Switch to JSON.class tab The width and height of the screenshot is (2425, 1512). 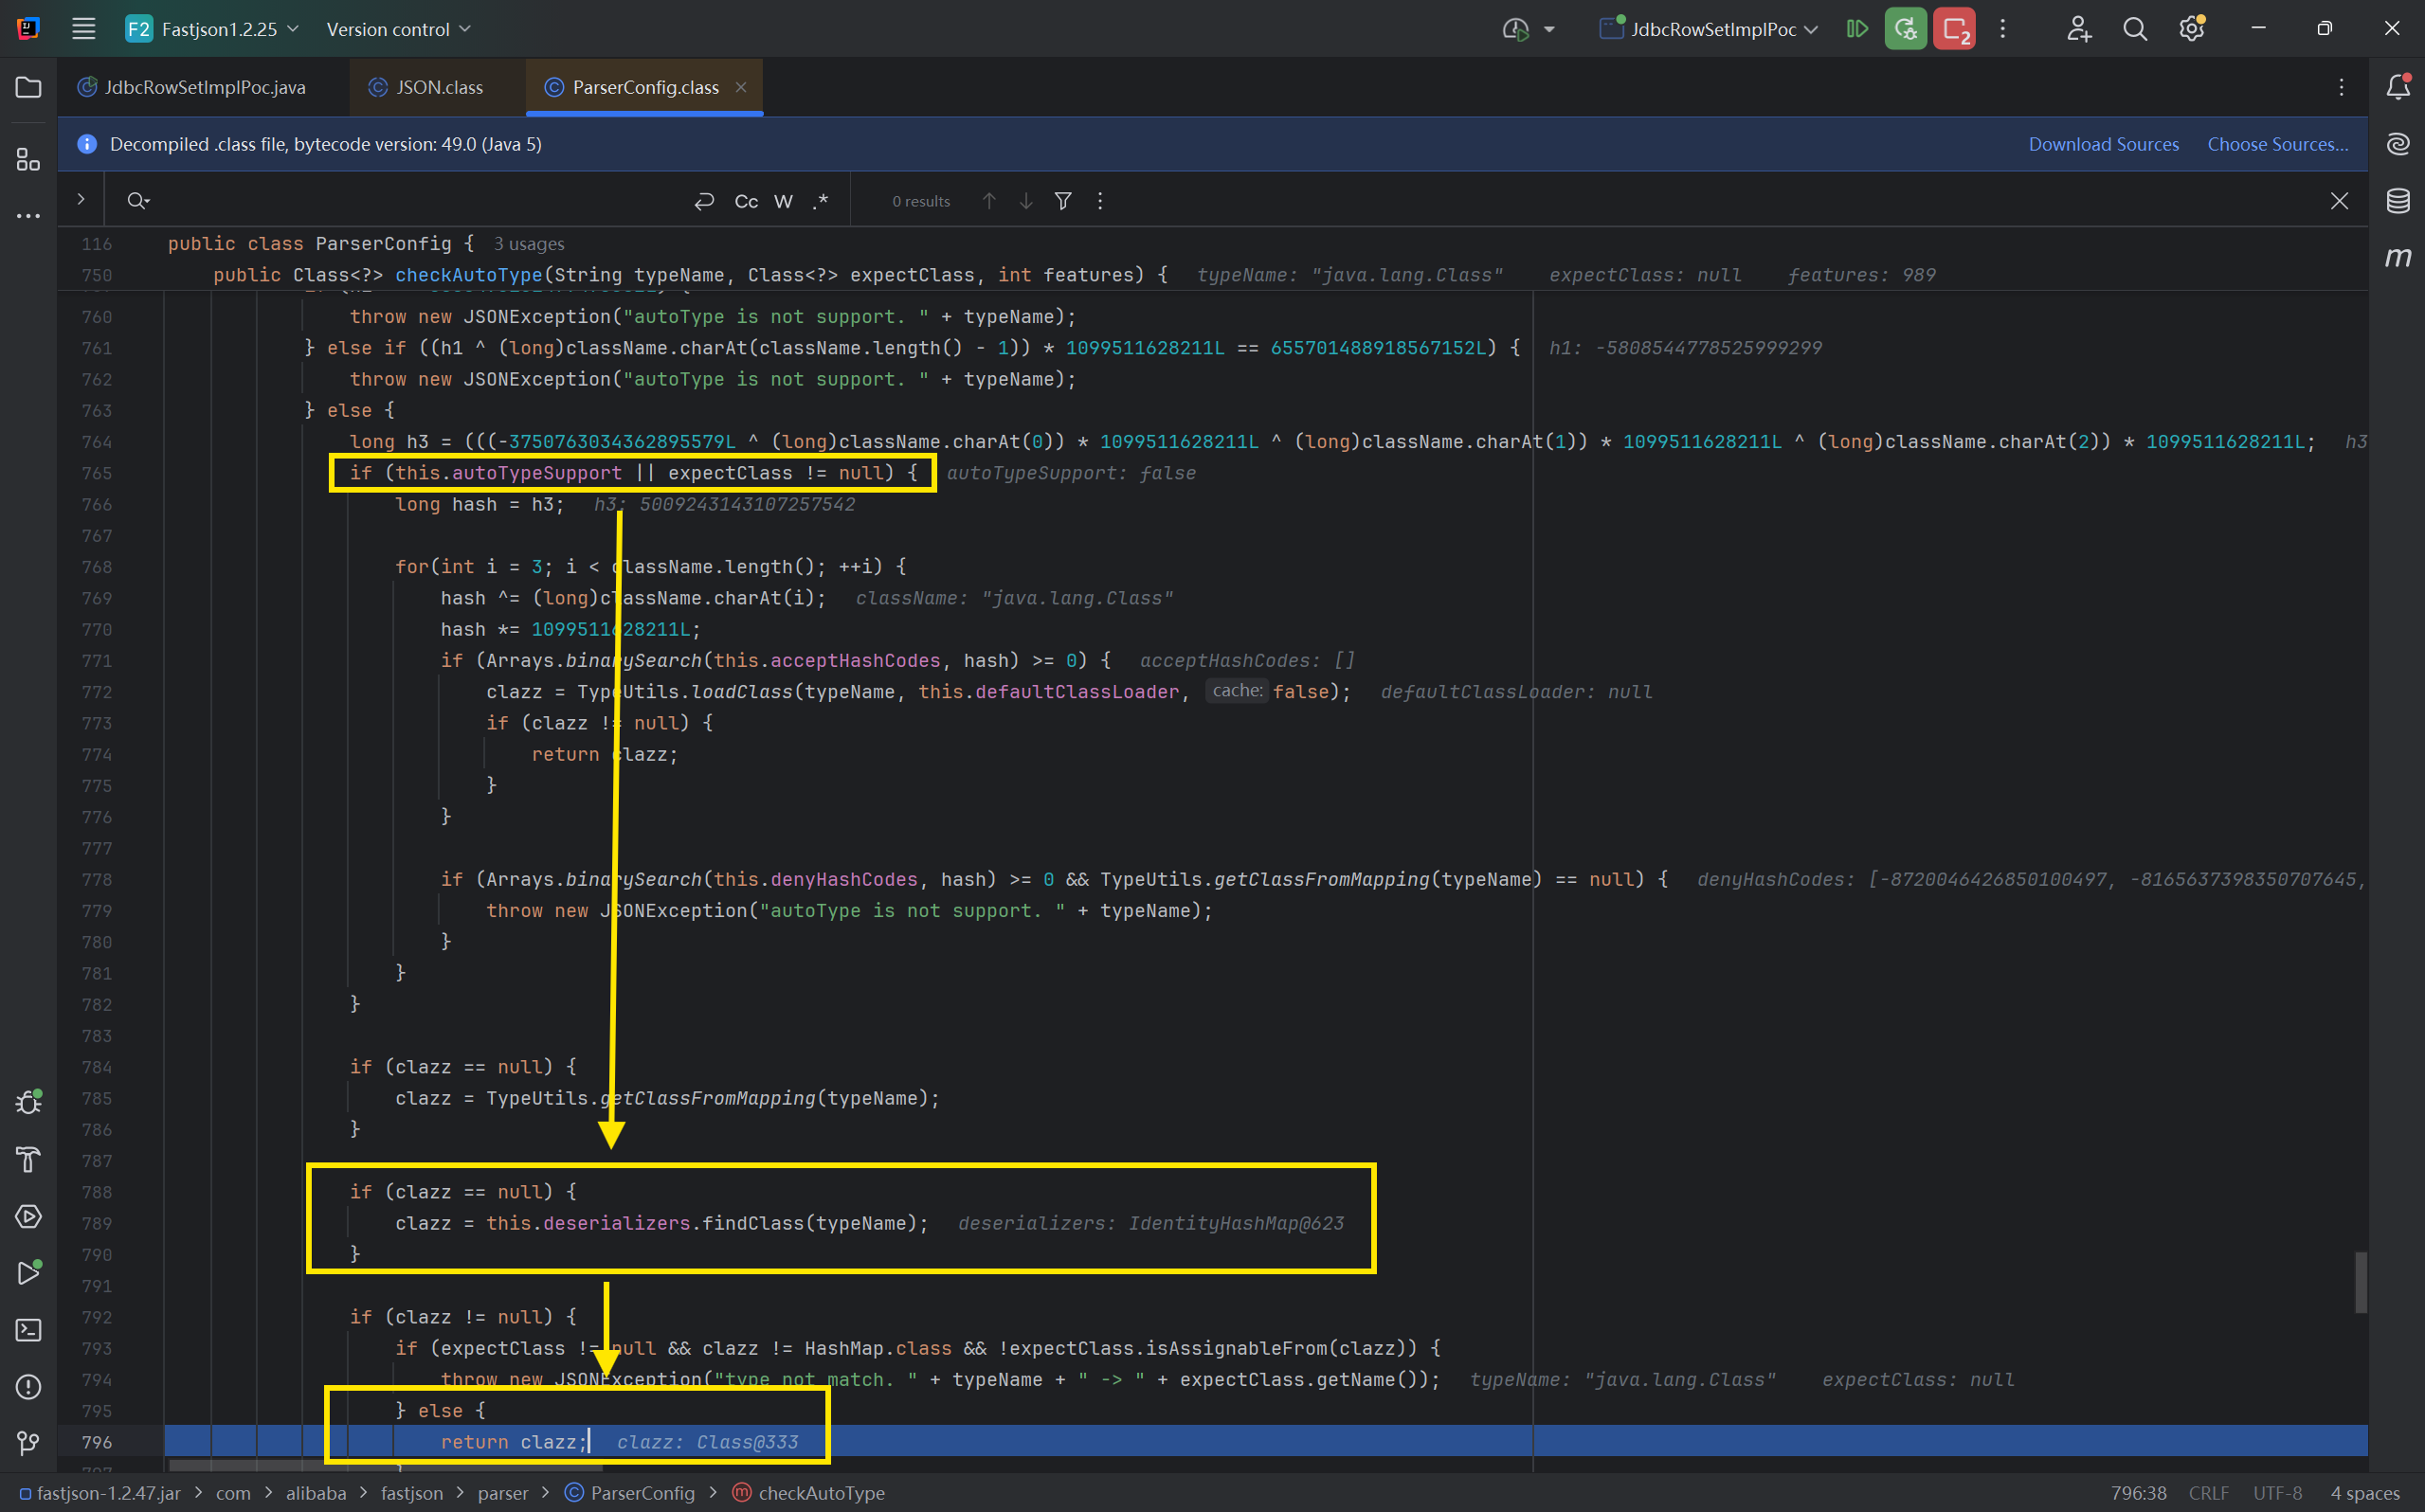coord(426,88)
